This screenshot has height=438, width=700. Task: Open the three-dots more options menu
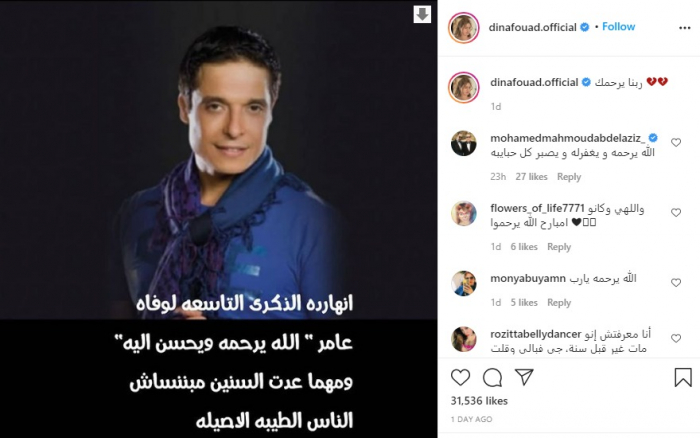(684, 28)
